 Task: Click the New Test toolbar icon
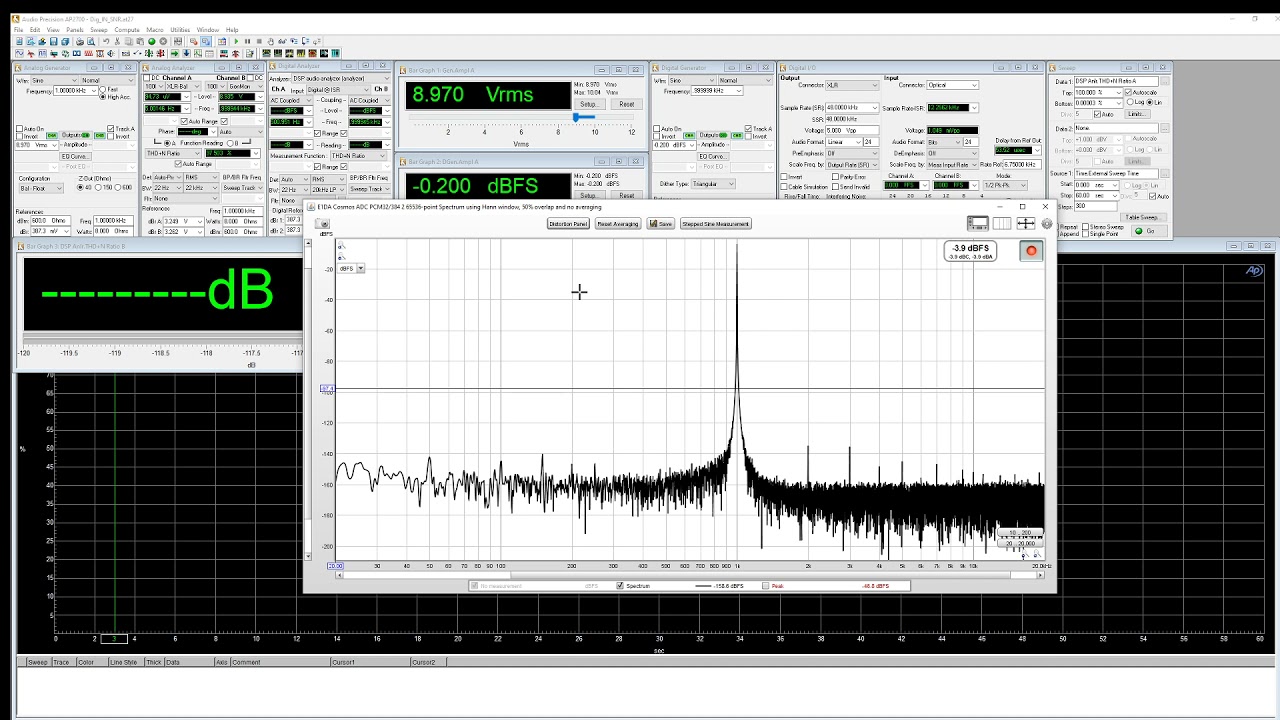tap(19, 41)
